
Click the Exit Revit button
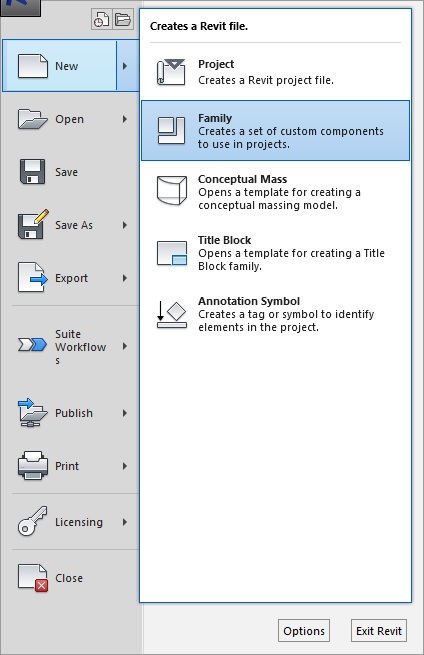click(379, 631)
